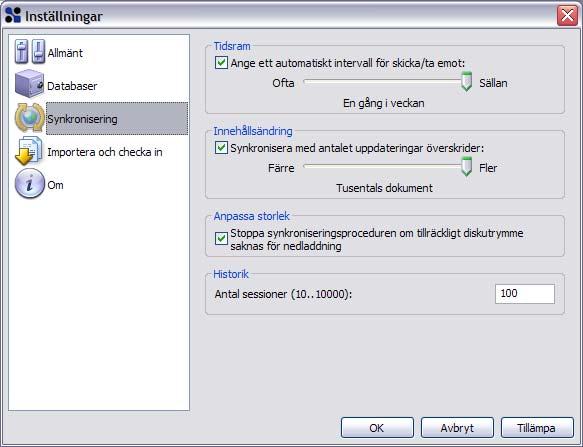Click the Avbryt button
Screen dimensions: 583x447
click(x=457, y=428)
